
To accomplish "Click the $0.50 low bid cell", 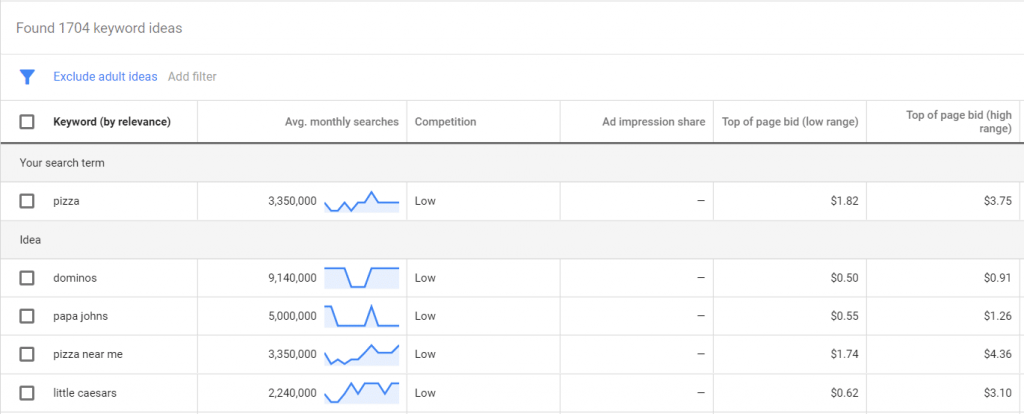I will coord(844,278).
